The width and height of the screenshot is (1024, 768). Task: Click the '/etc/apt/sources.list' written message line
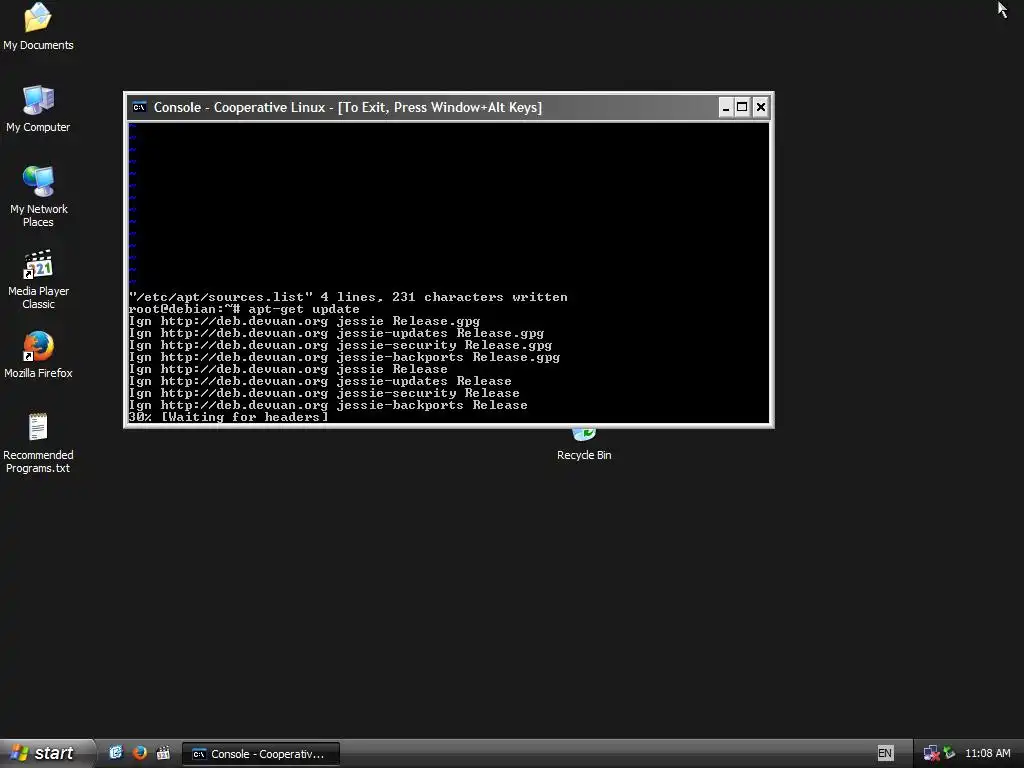[348, 297]
